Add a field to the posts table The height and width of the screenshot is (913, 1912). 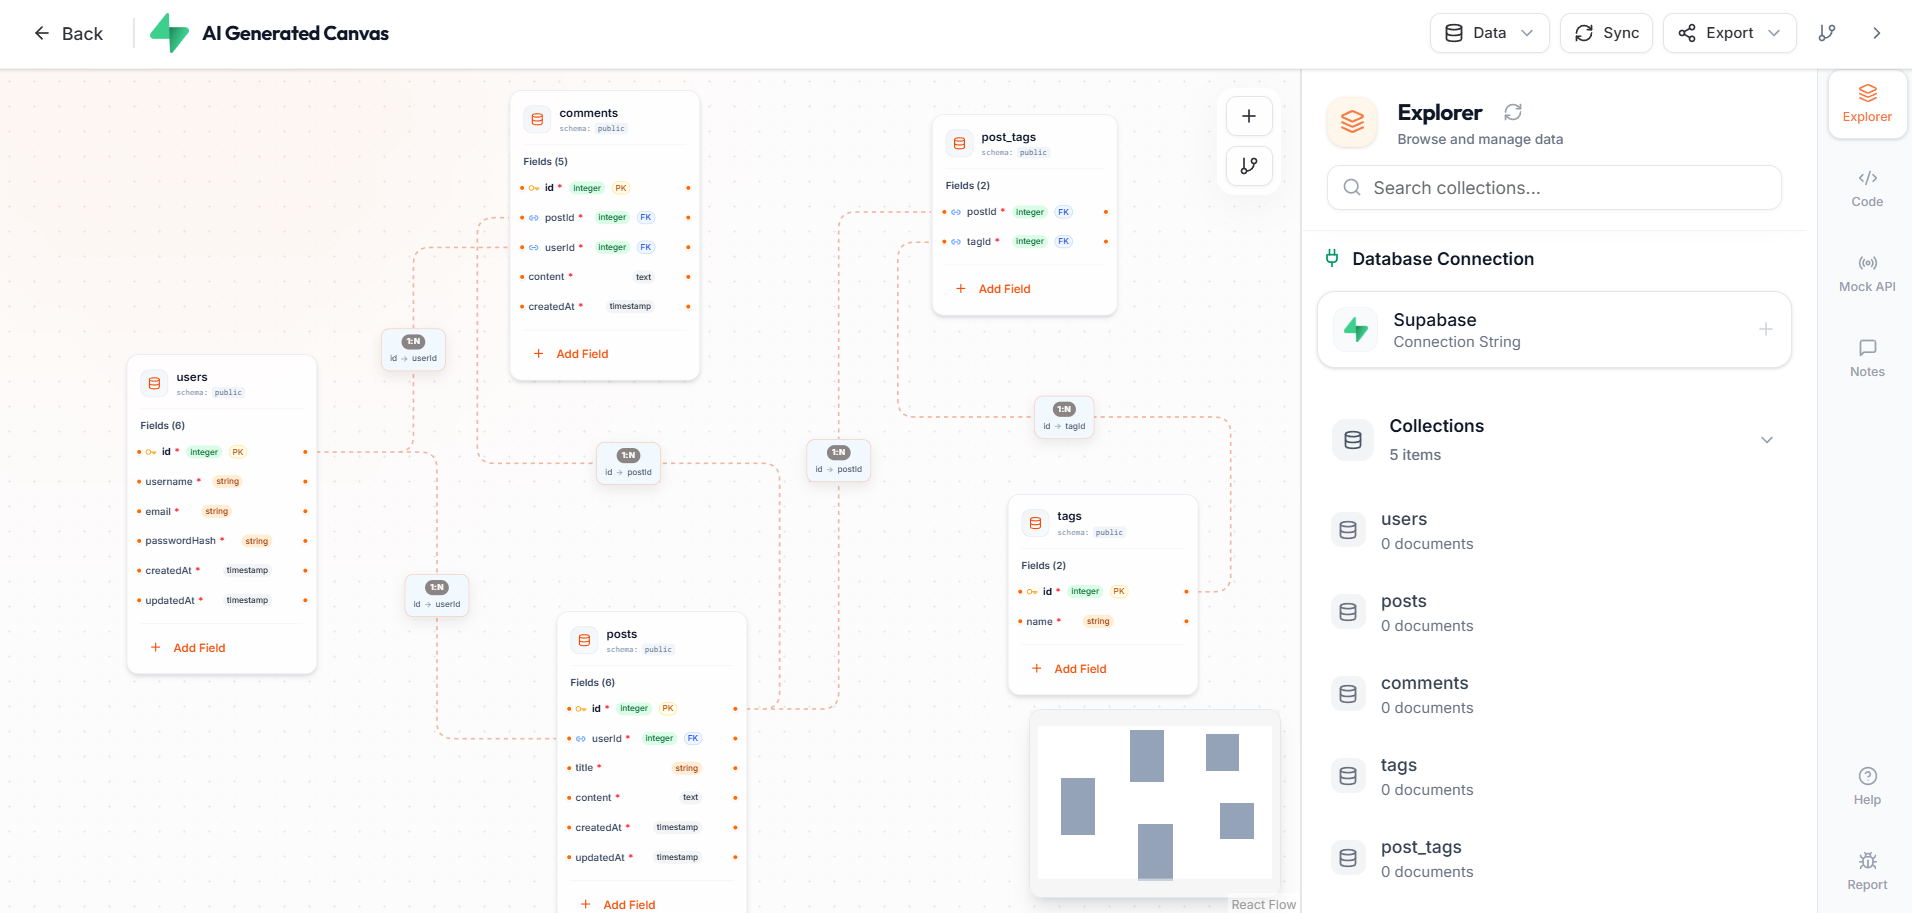(x=619, y=903)
